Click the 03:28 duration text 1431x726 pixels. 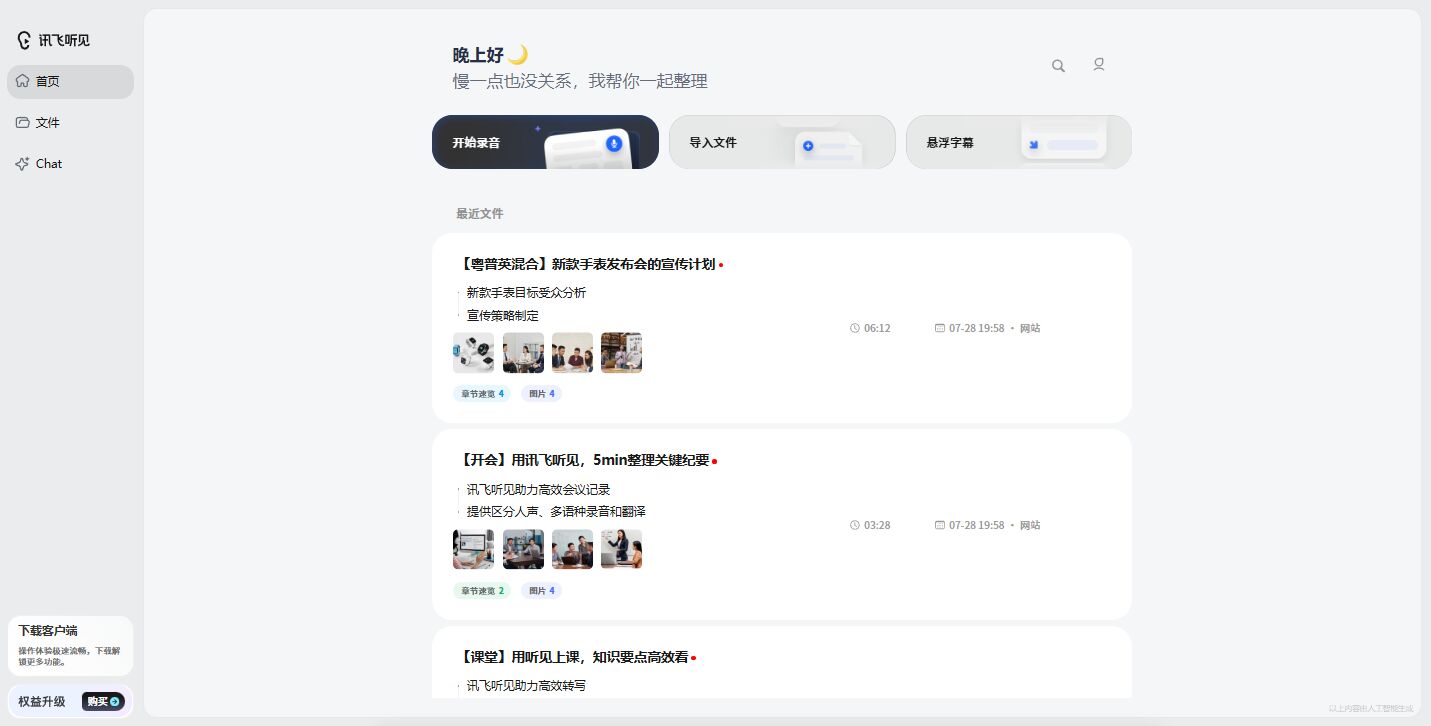[x=877, y=525]
